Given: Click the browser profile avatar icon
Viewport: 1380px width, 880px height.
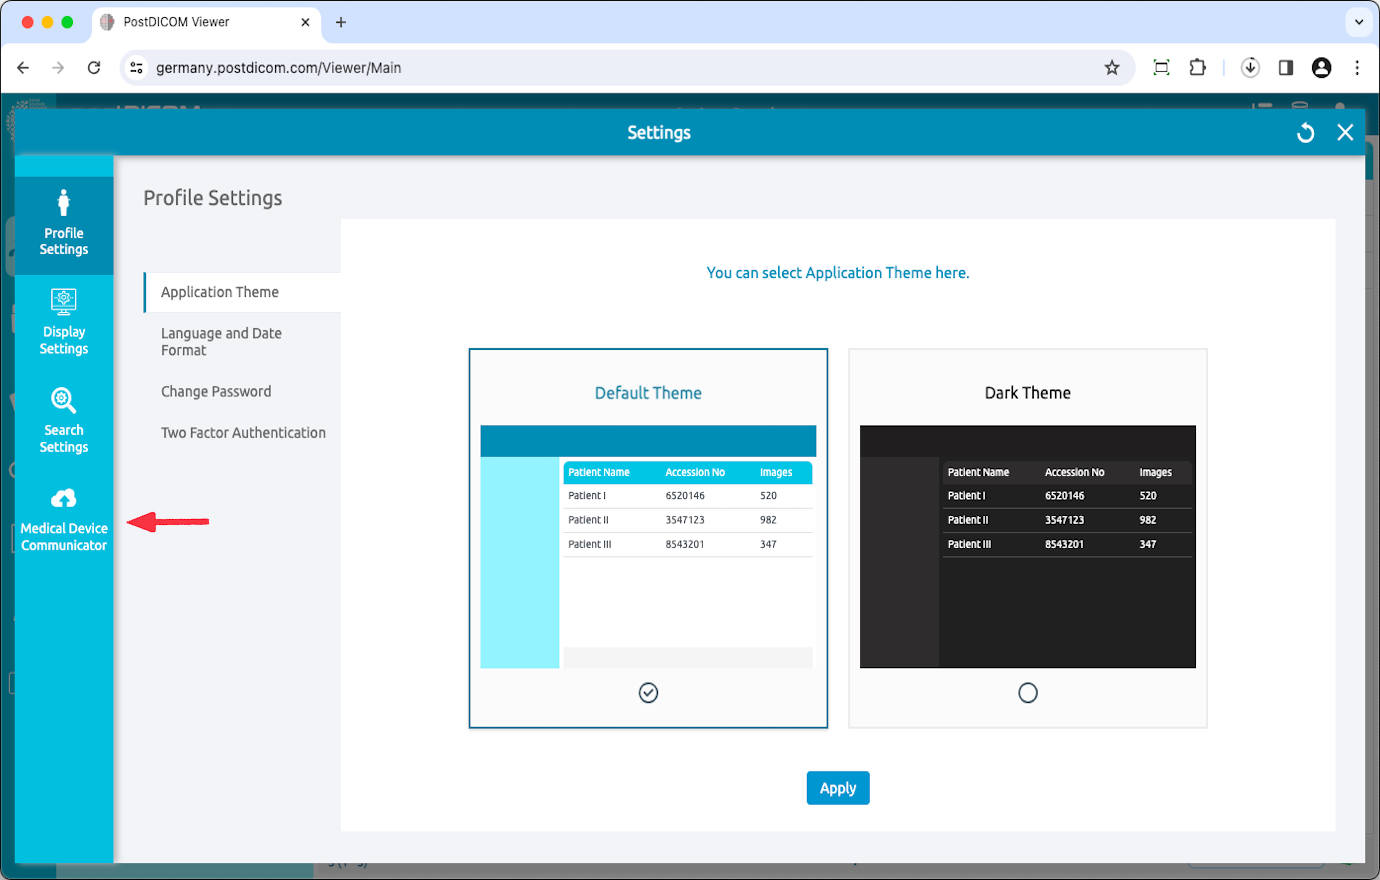Looking at the screenshot, I should click(x=1321, y=67).
